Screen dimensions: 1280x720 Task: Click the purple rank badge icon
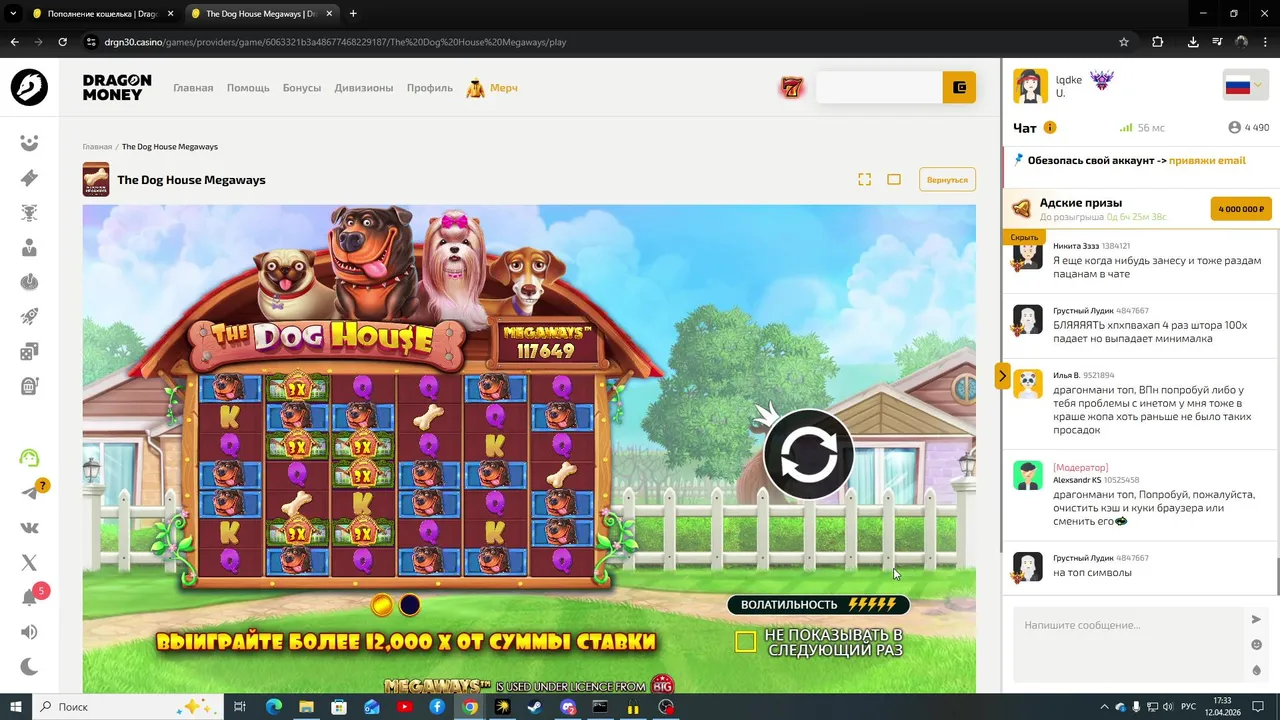click(x=1101, y=81)
